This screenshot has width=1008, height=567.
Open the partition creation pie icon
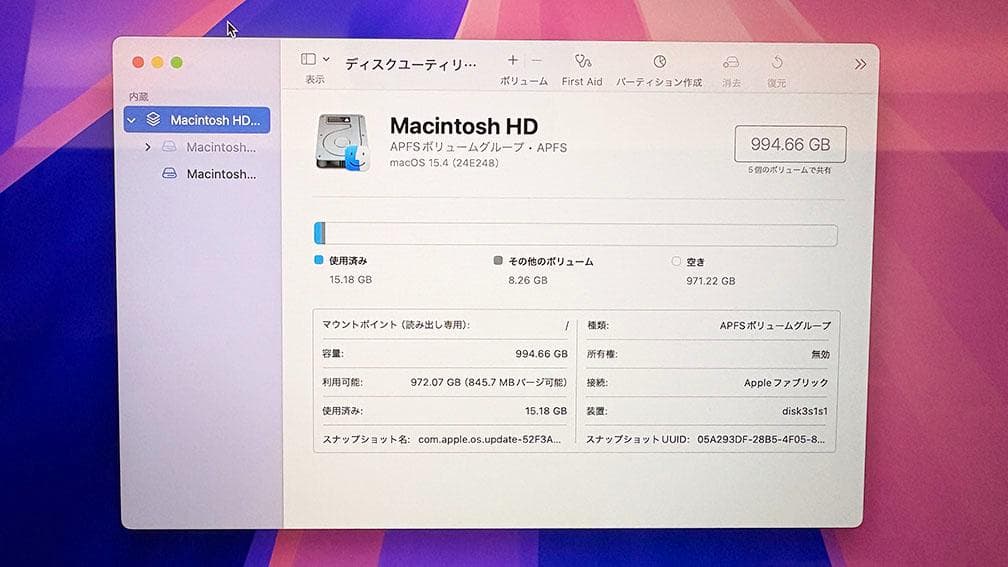tap(660, 62)
